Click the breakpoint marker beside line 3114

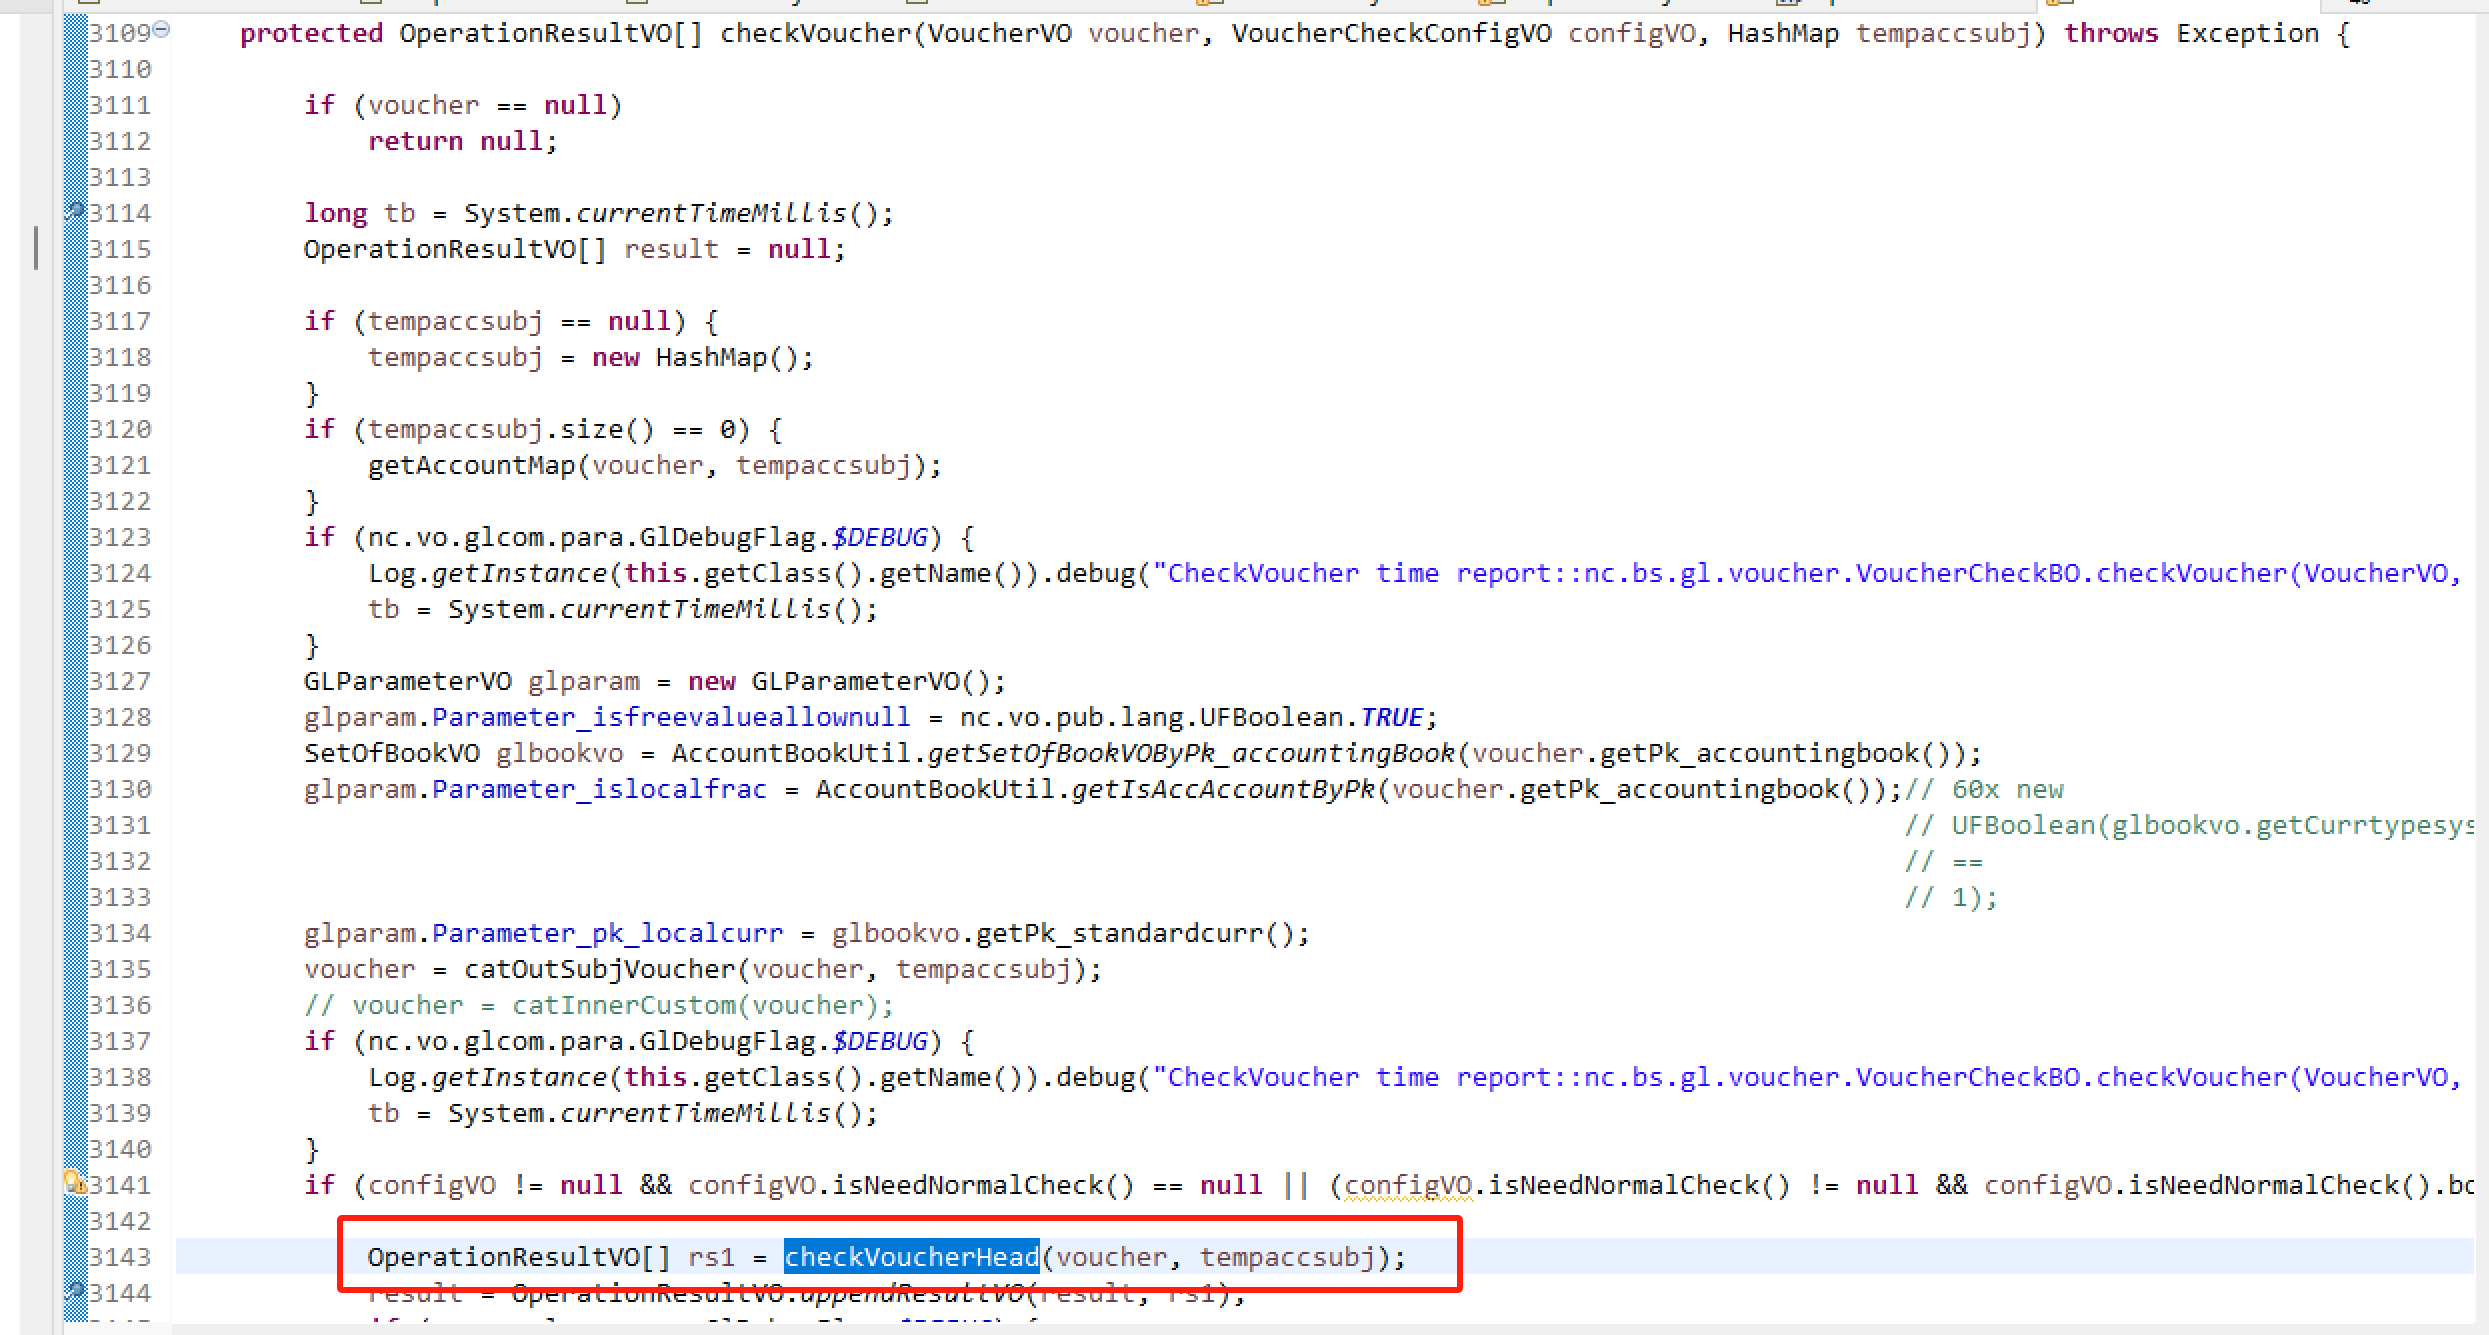coord(75,211)
